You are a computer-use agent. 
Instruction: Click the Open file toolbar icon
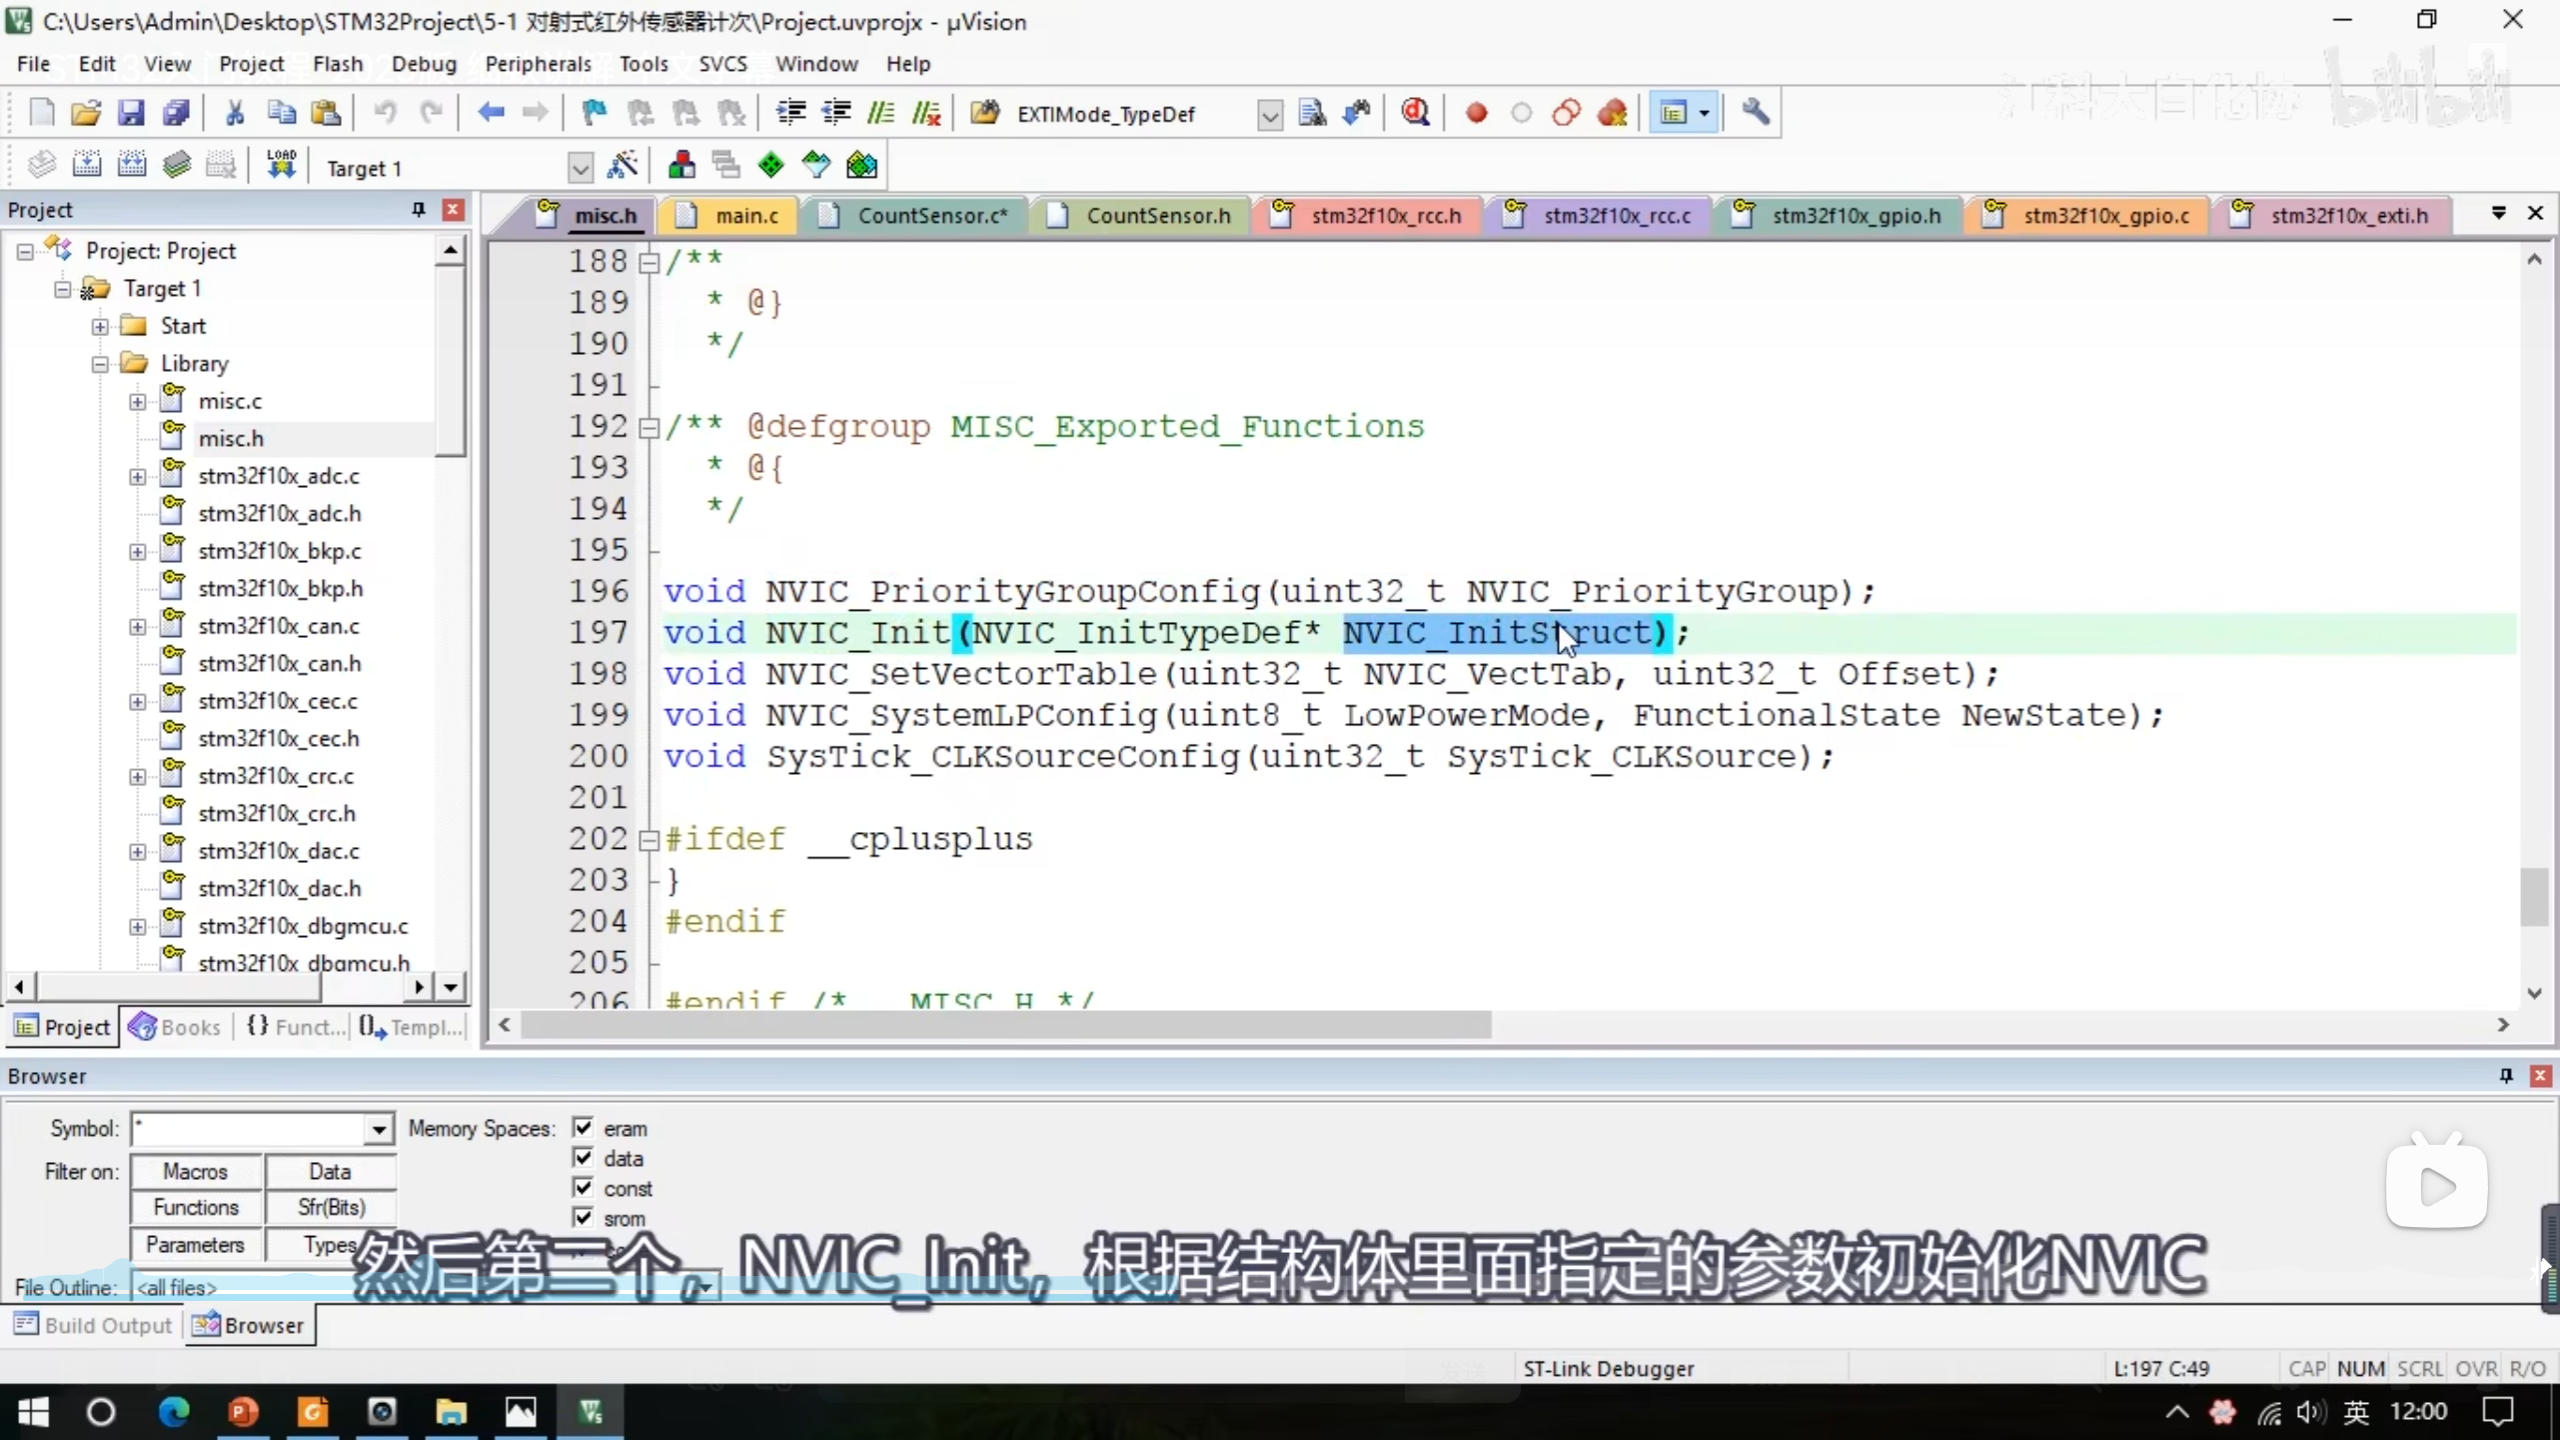click(86, 113)
